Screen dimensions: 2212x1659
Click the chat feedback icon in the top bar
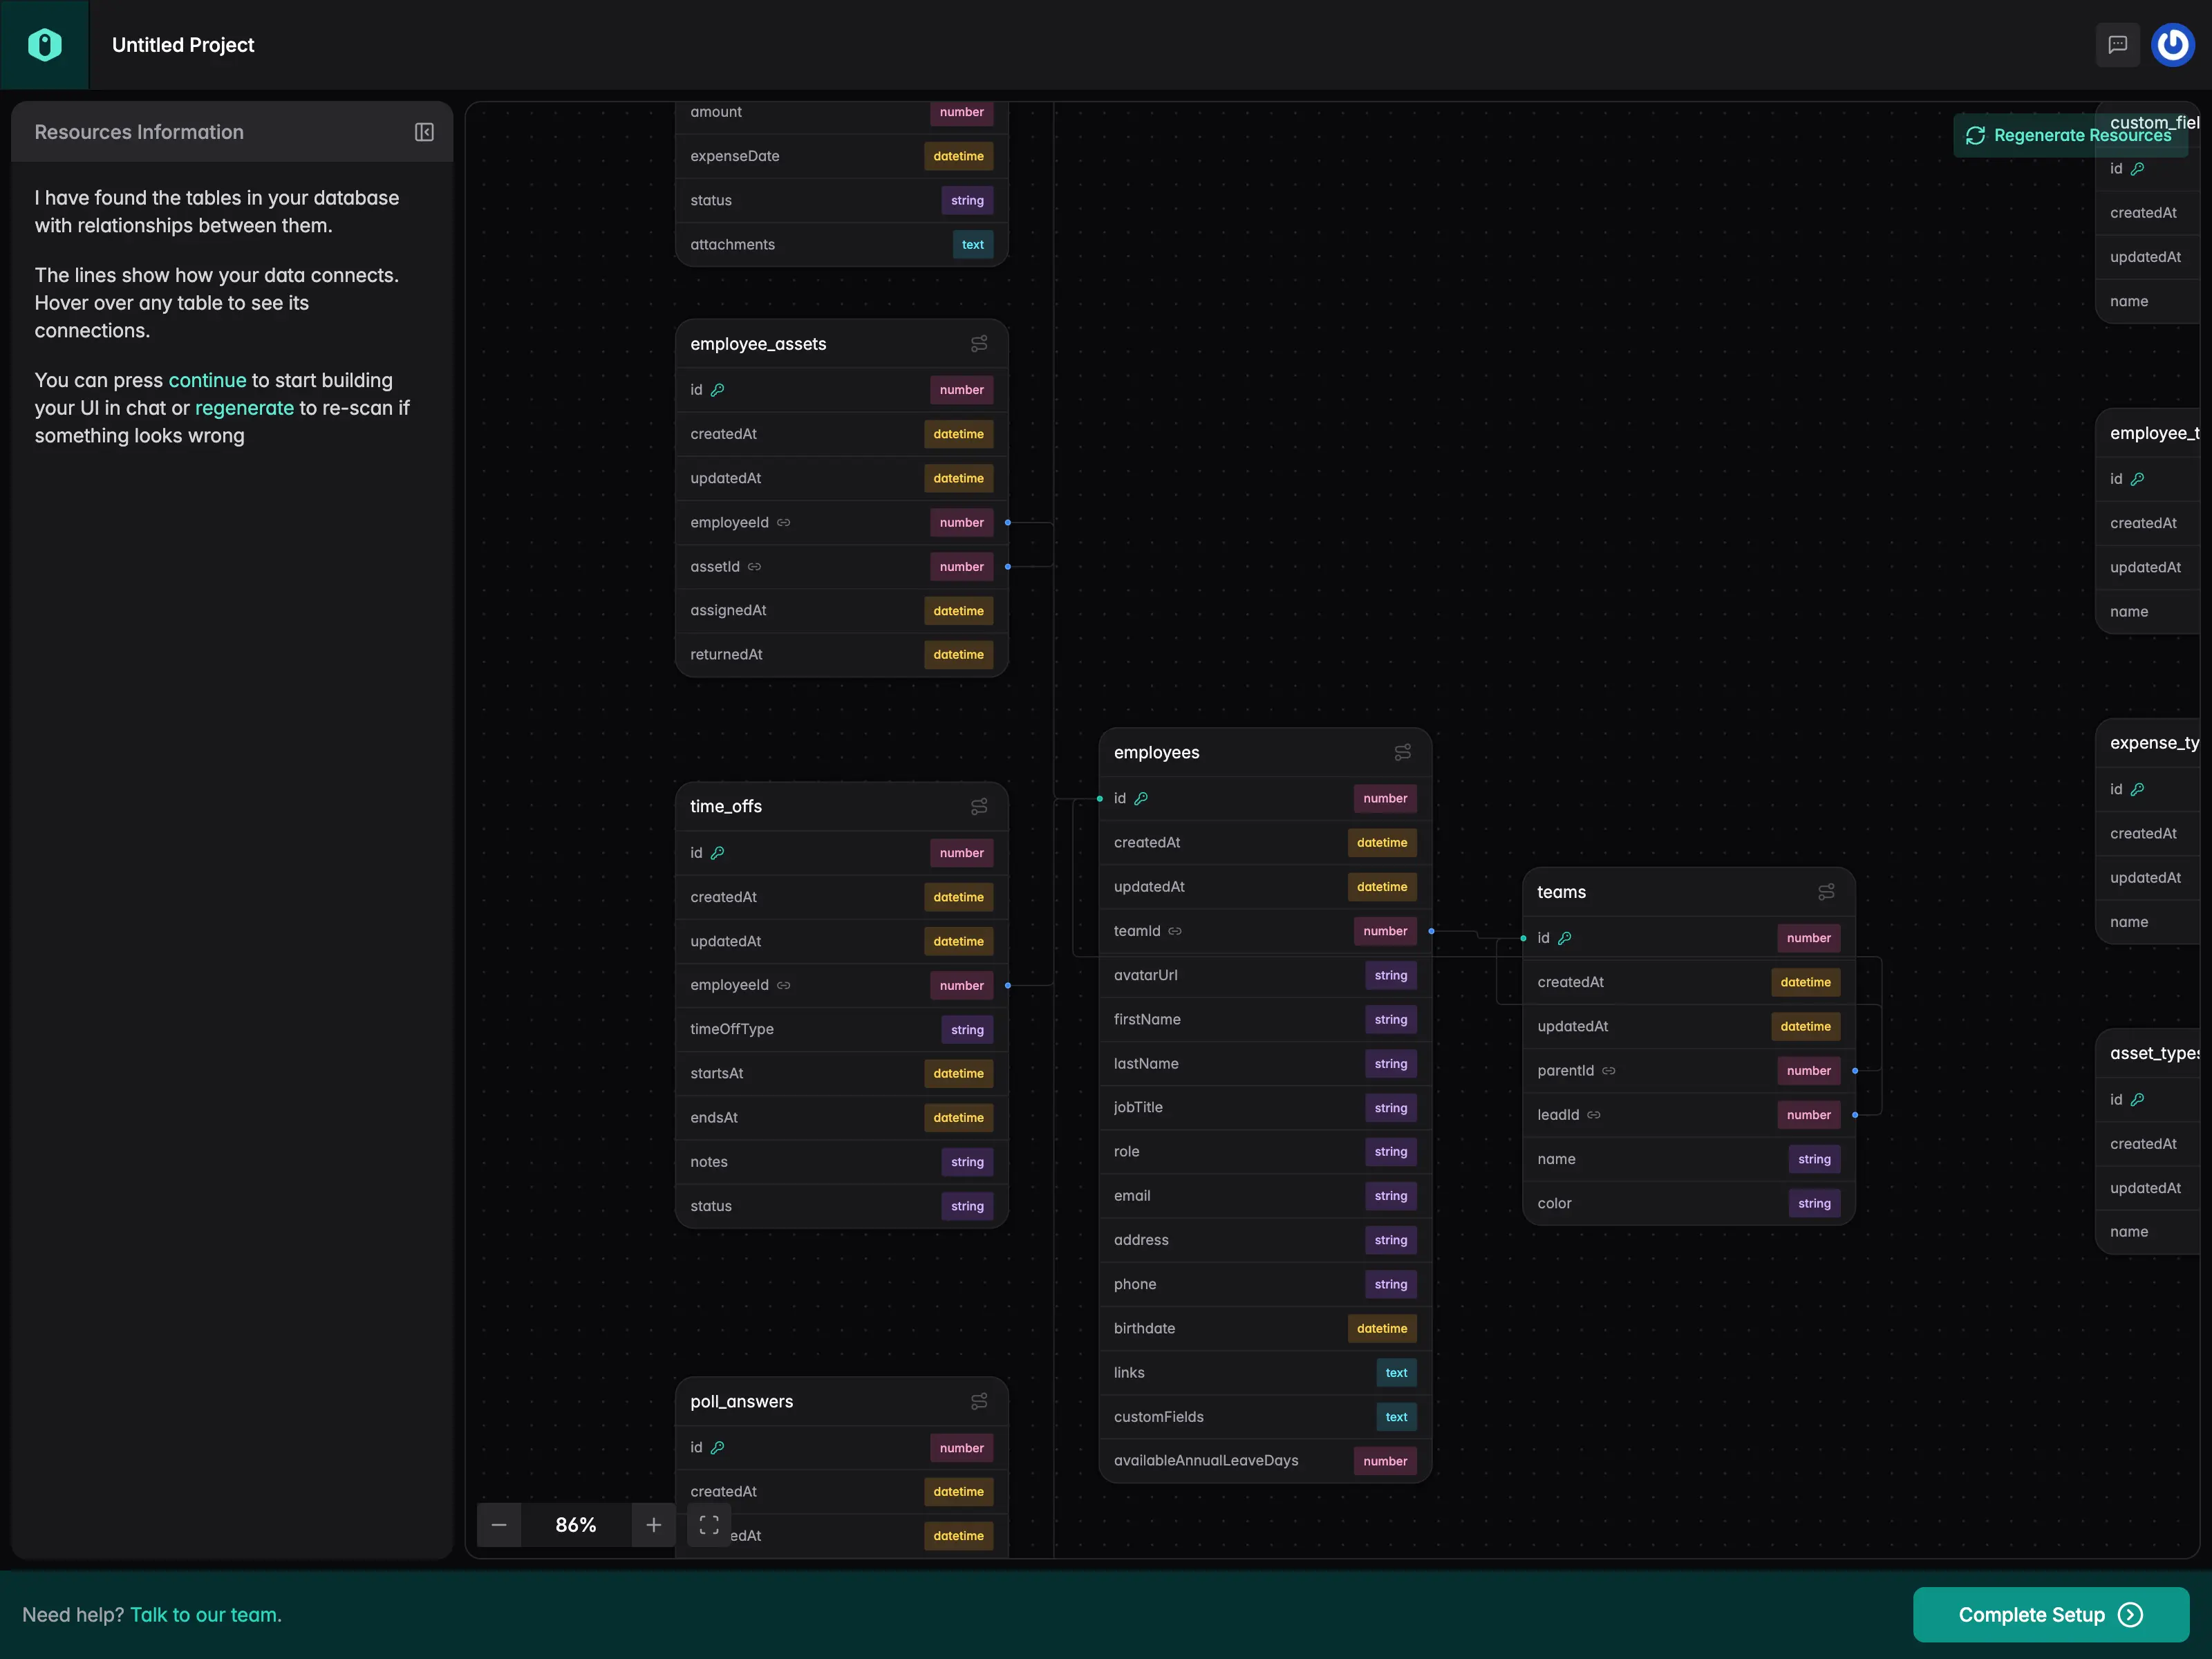pos(2117,45)
